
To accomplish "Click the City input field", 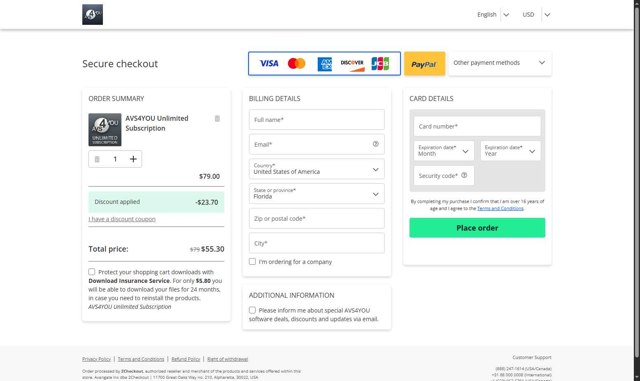I will pos(317,243).
